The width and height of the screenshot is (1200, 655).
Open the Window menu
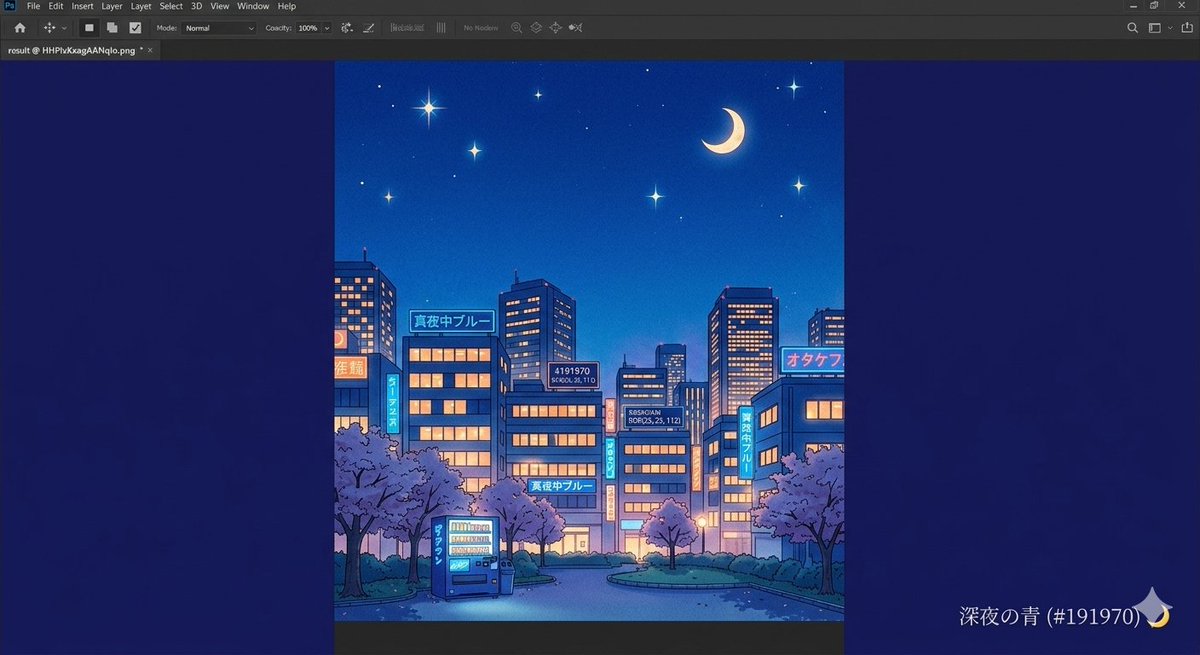pyautogui.click(x=253, y=6)
